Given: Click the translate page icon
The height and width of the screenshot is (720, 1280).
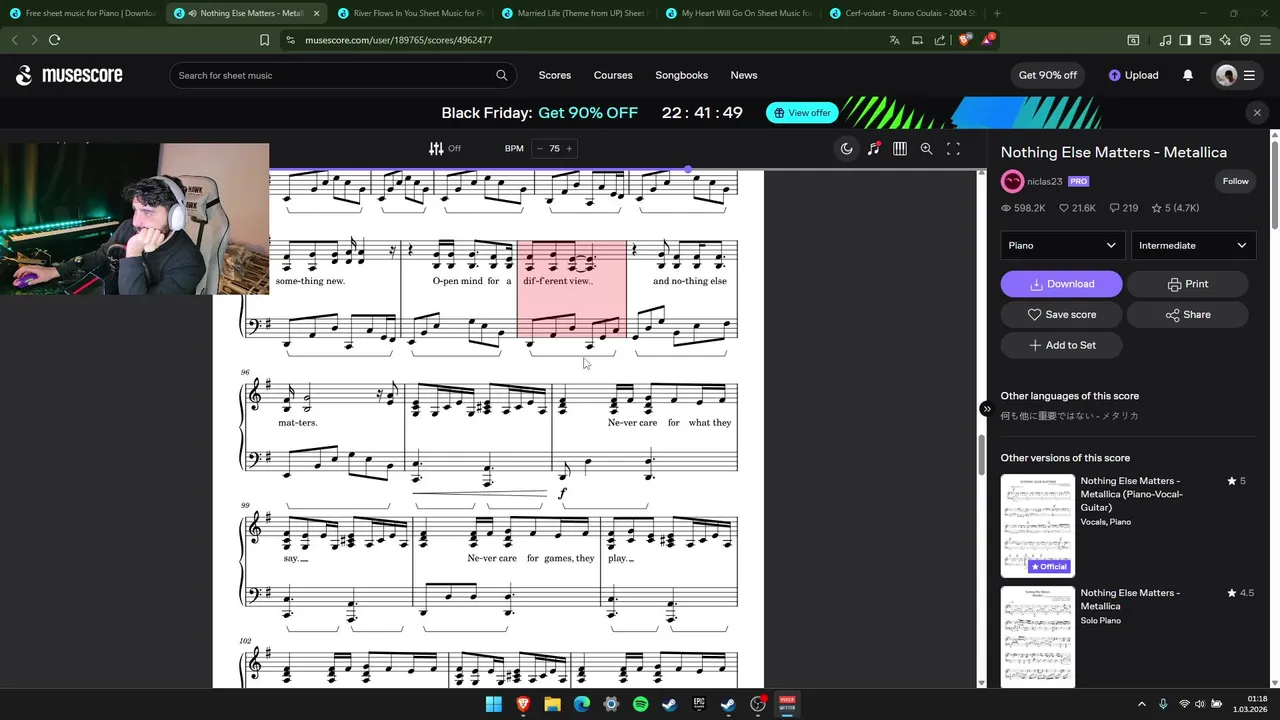Looking at the screenshot, I should tap(894, 40).
